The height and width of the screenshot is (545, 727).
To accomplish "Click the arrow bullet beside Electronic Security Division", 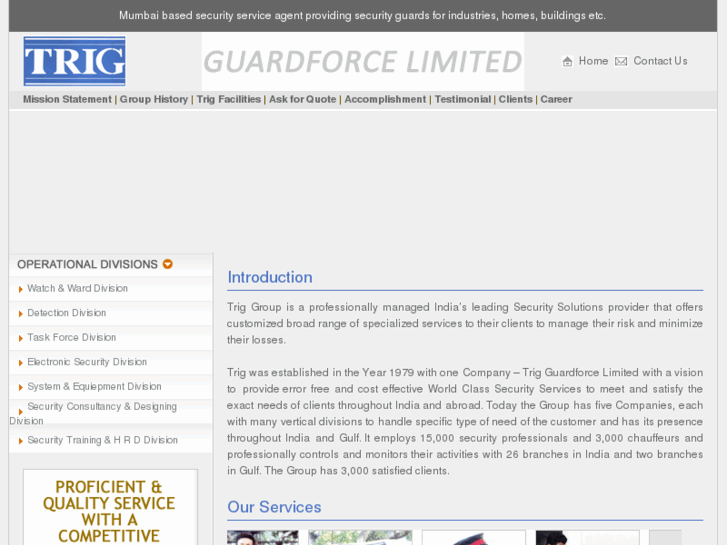I will 20,363.
